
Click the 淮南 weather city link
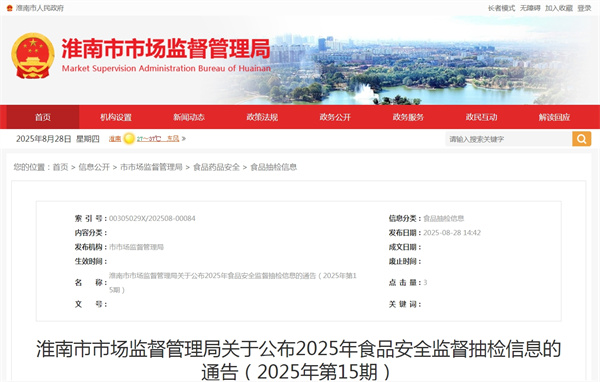115,139
